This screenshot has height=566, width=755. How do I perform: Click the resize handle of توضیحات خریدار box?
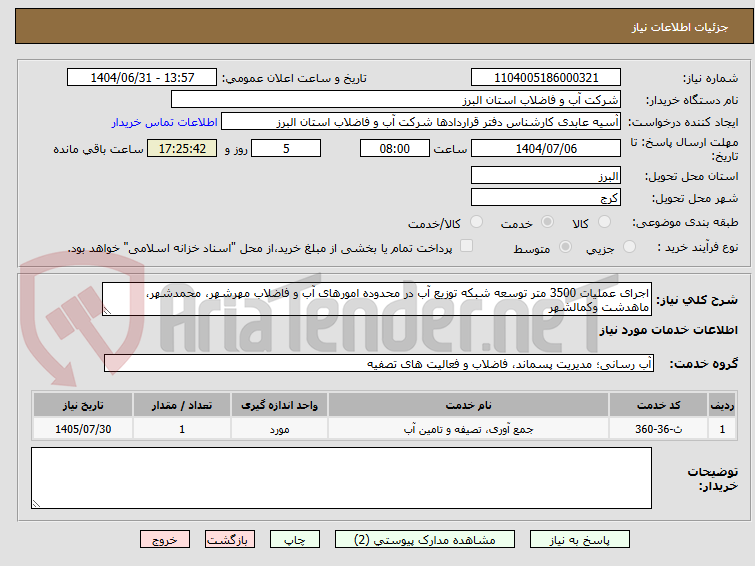click(37, 503)
